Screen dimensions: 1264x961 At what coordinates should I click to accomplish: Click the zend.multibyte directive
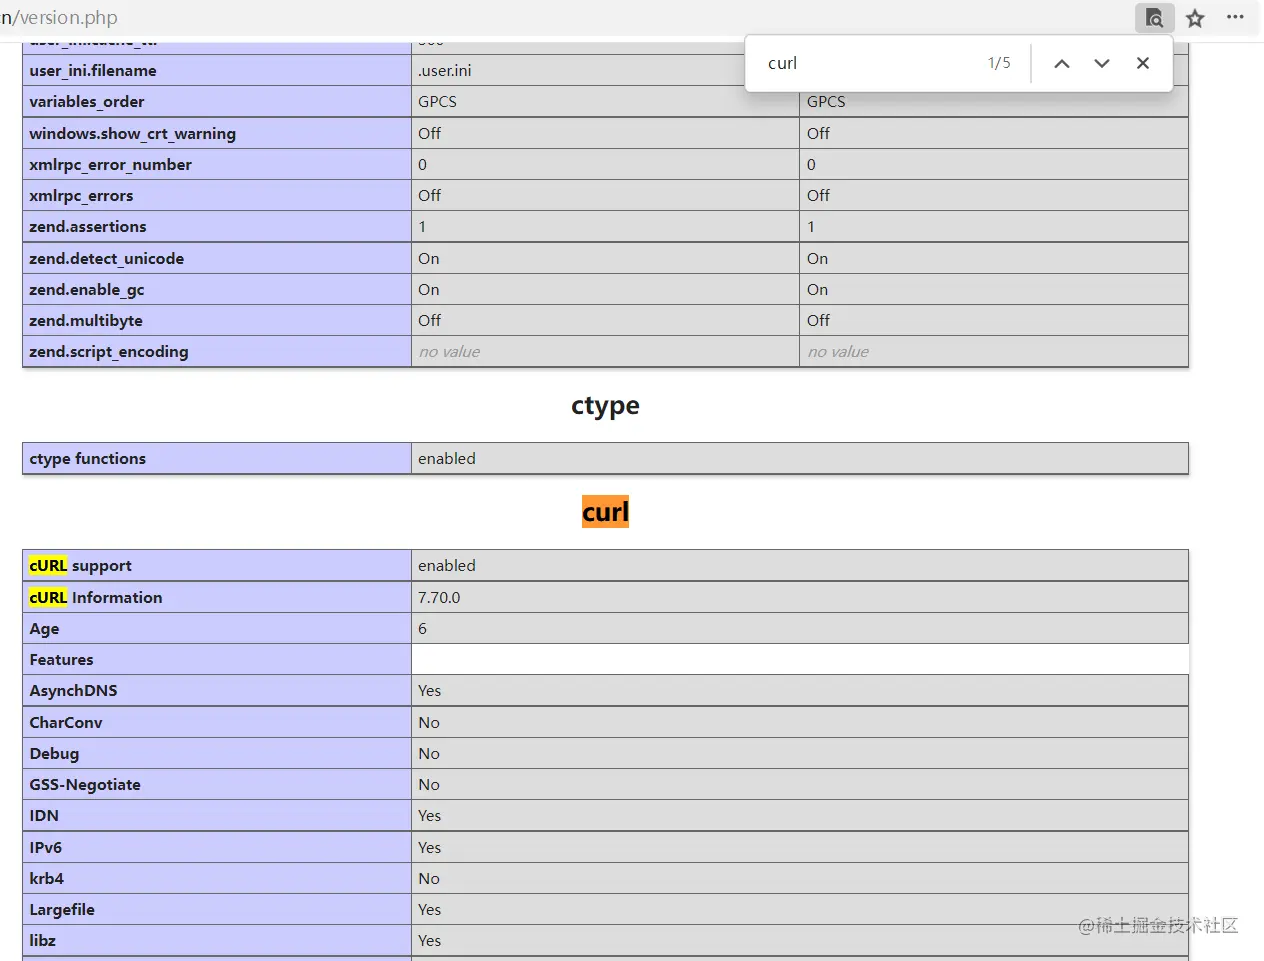tap(86, 320)
